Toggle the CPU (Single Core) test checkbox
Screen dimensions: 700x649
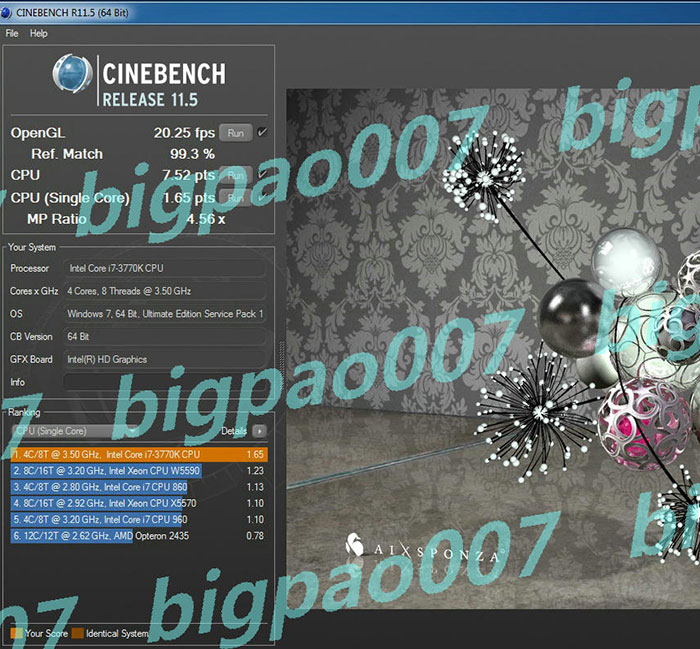[x=262, y=196]
